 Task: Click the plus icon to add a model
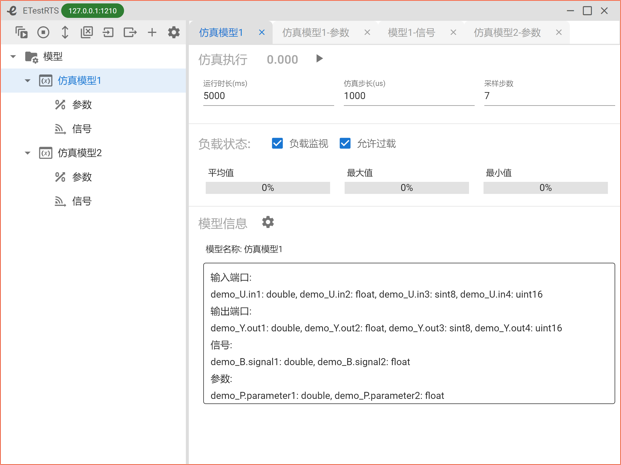[x=152, y=32]
